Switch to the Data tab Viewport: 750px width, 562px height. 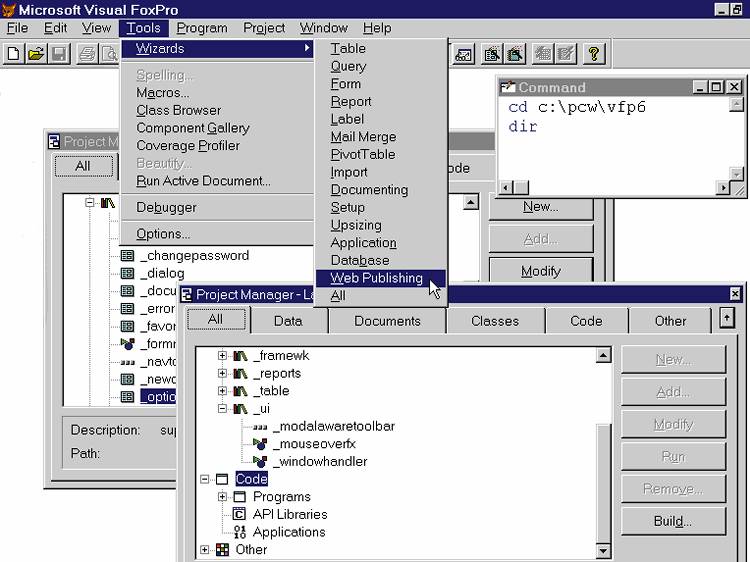click(x=288, y=321)
